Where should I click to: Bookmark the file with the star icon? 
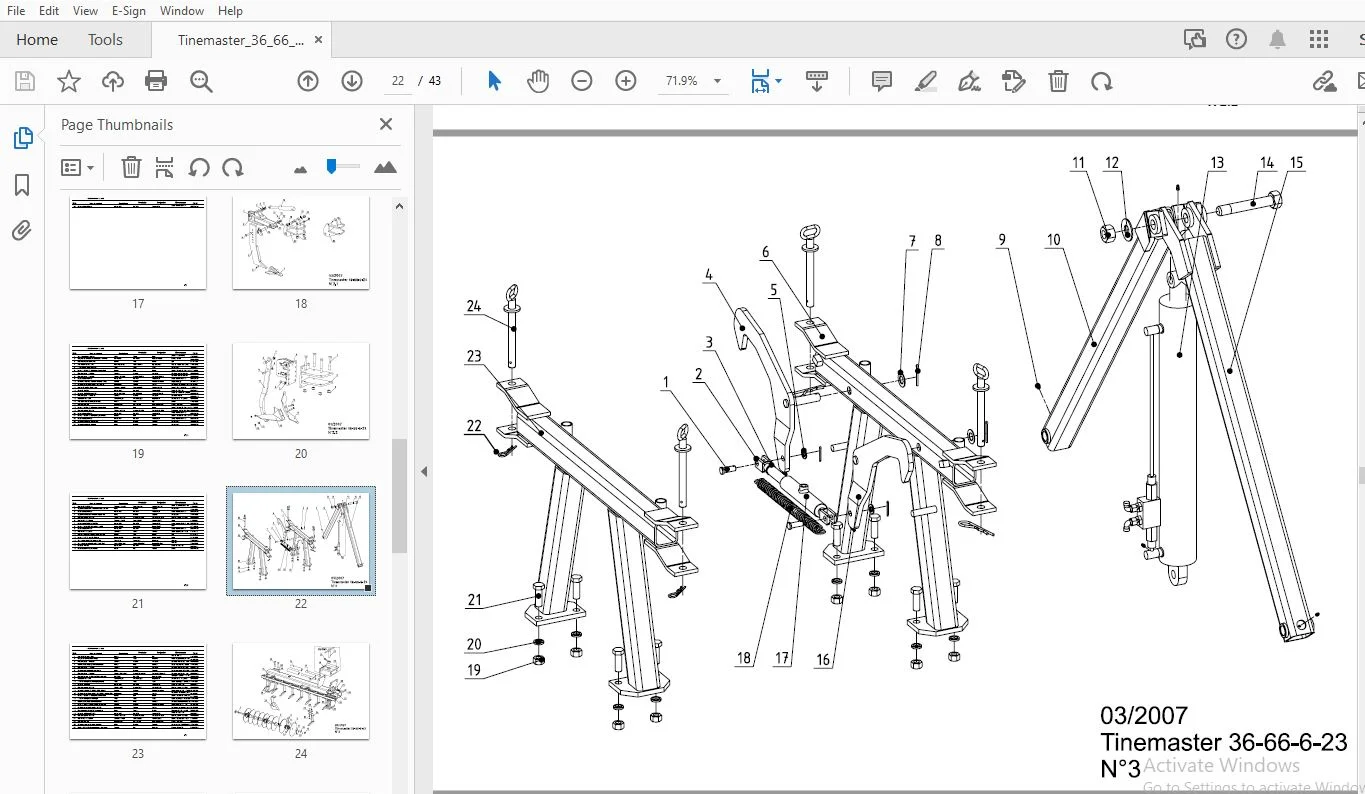[69, 81]
